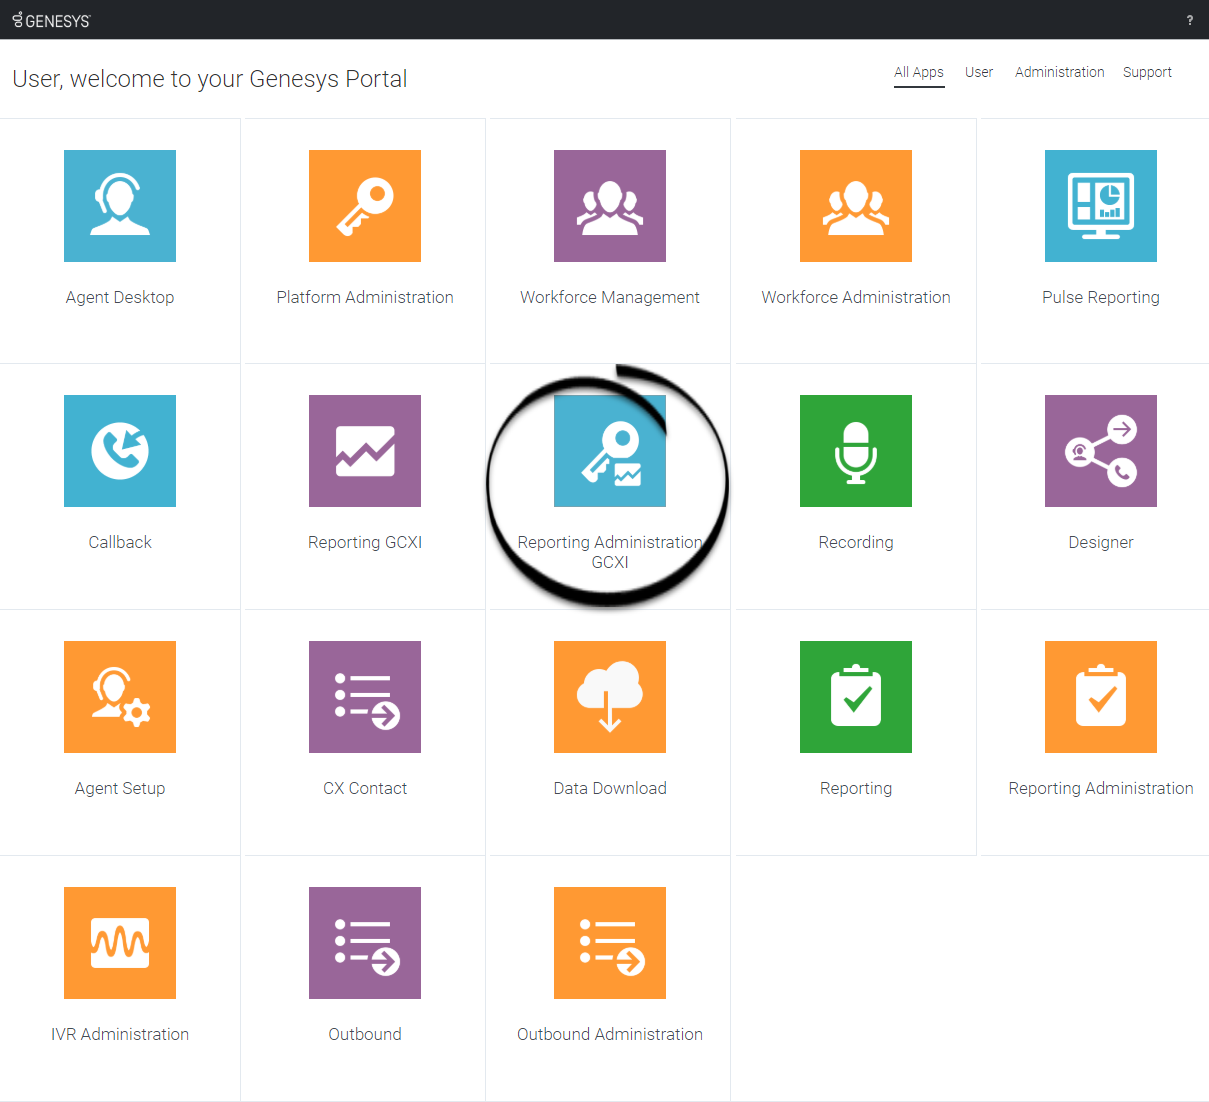Launch Reporting Administration GCXI key icon
1209x1102 pixels.
(610, 451)
